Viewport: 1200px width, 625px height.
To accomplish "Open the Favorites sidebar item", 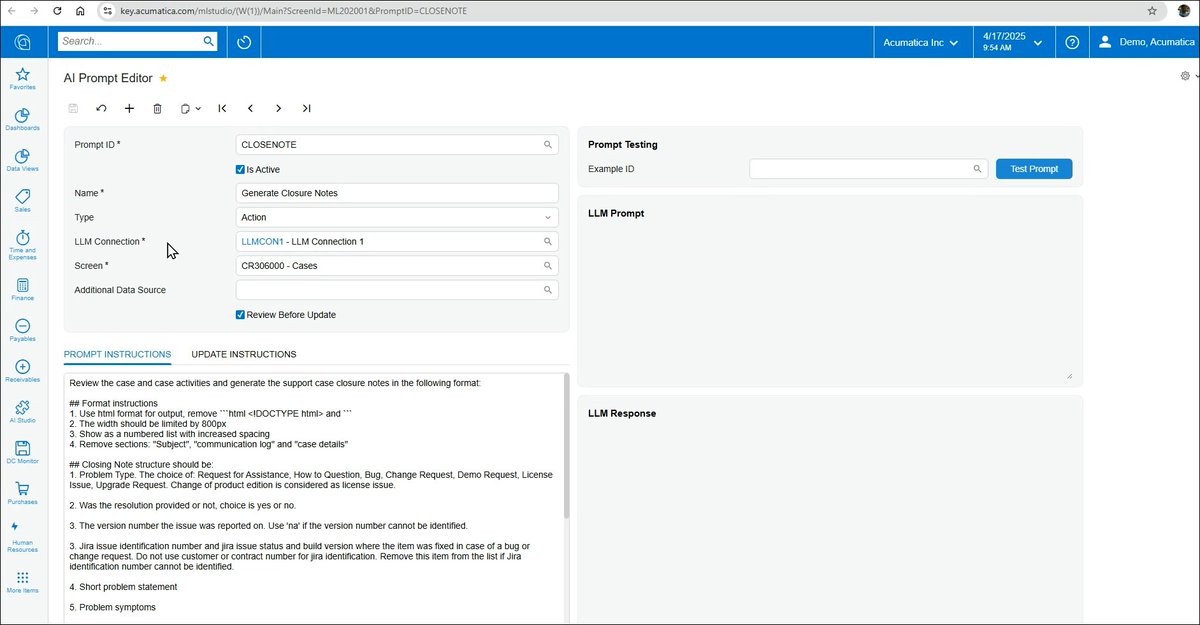I will tap(22, 79).
